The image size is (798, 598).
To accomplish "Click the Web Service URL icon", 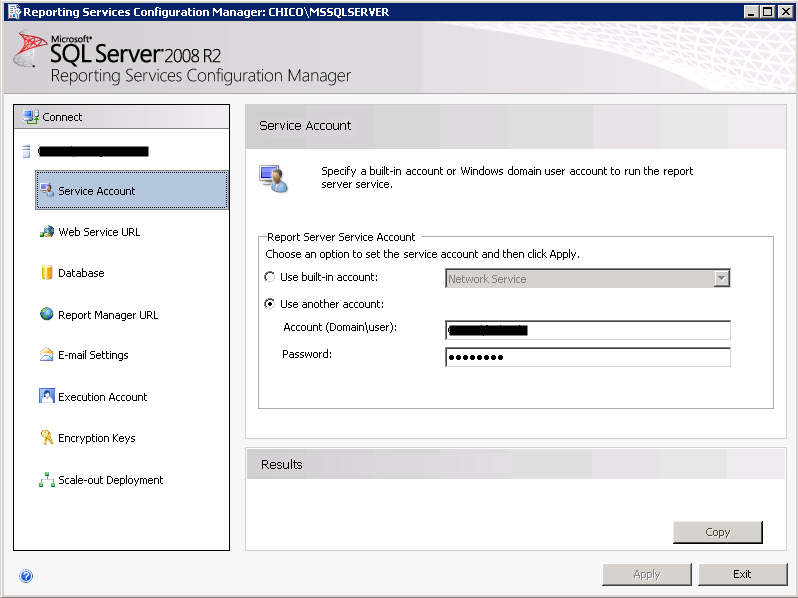I will [x=47, y=232].
